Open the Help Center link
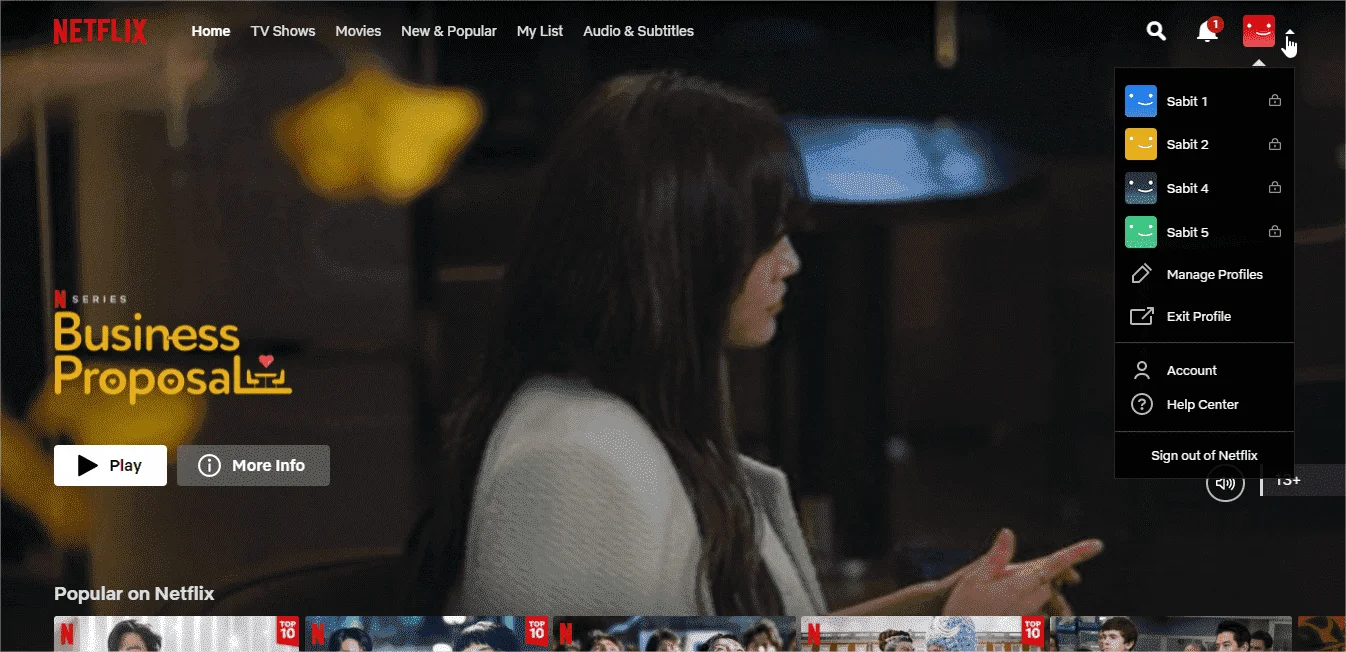This screenshot has height=652, width=1346. tap(1203, 405)
